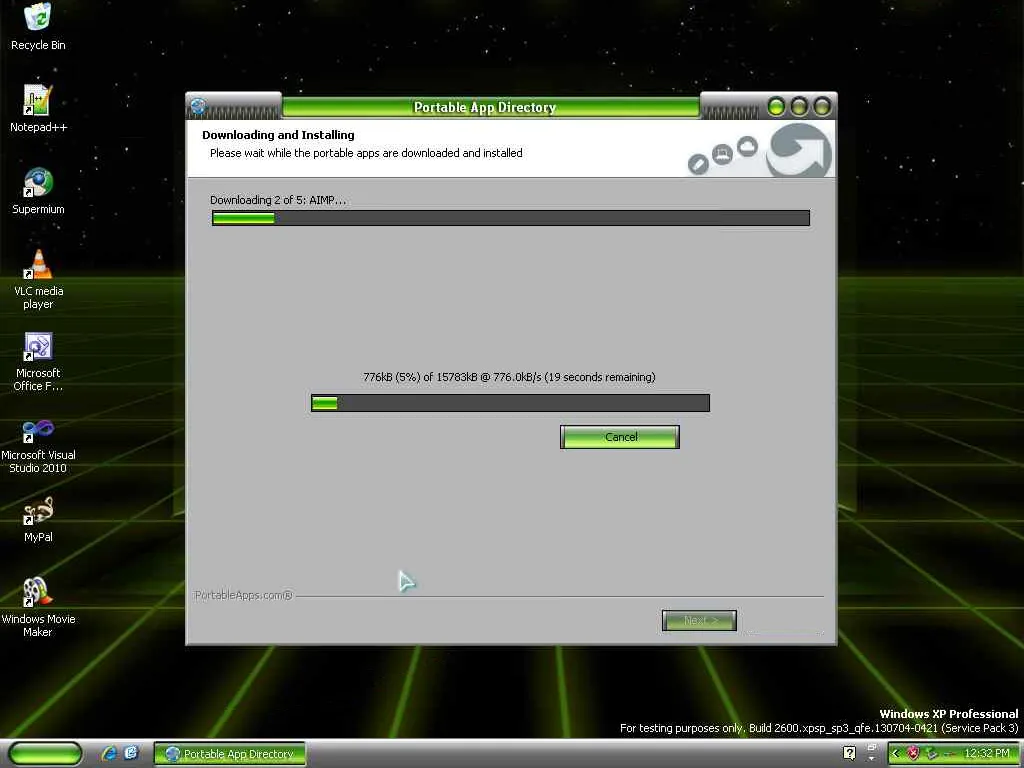
Task: Select the Windows Movie Maker shortcut
Action: (x=38, y=608)
